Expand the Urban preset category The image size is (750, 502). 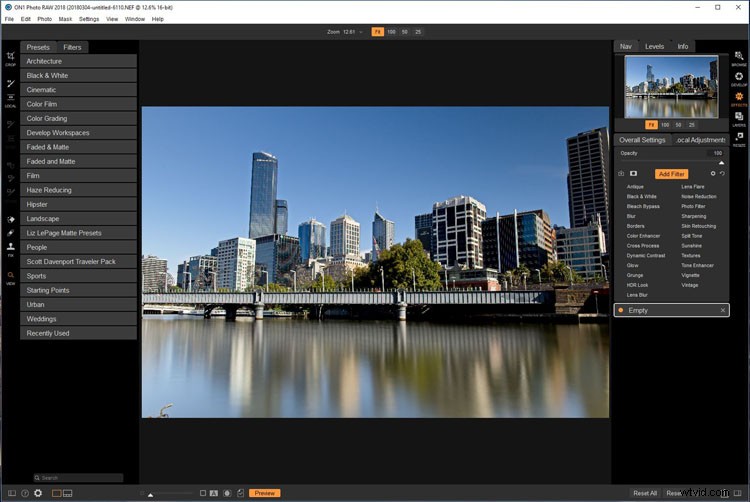click(78, 305)
